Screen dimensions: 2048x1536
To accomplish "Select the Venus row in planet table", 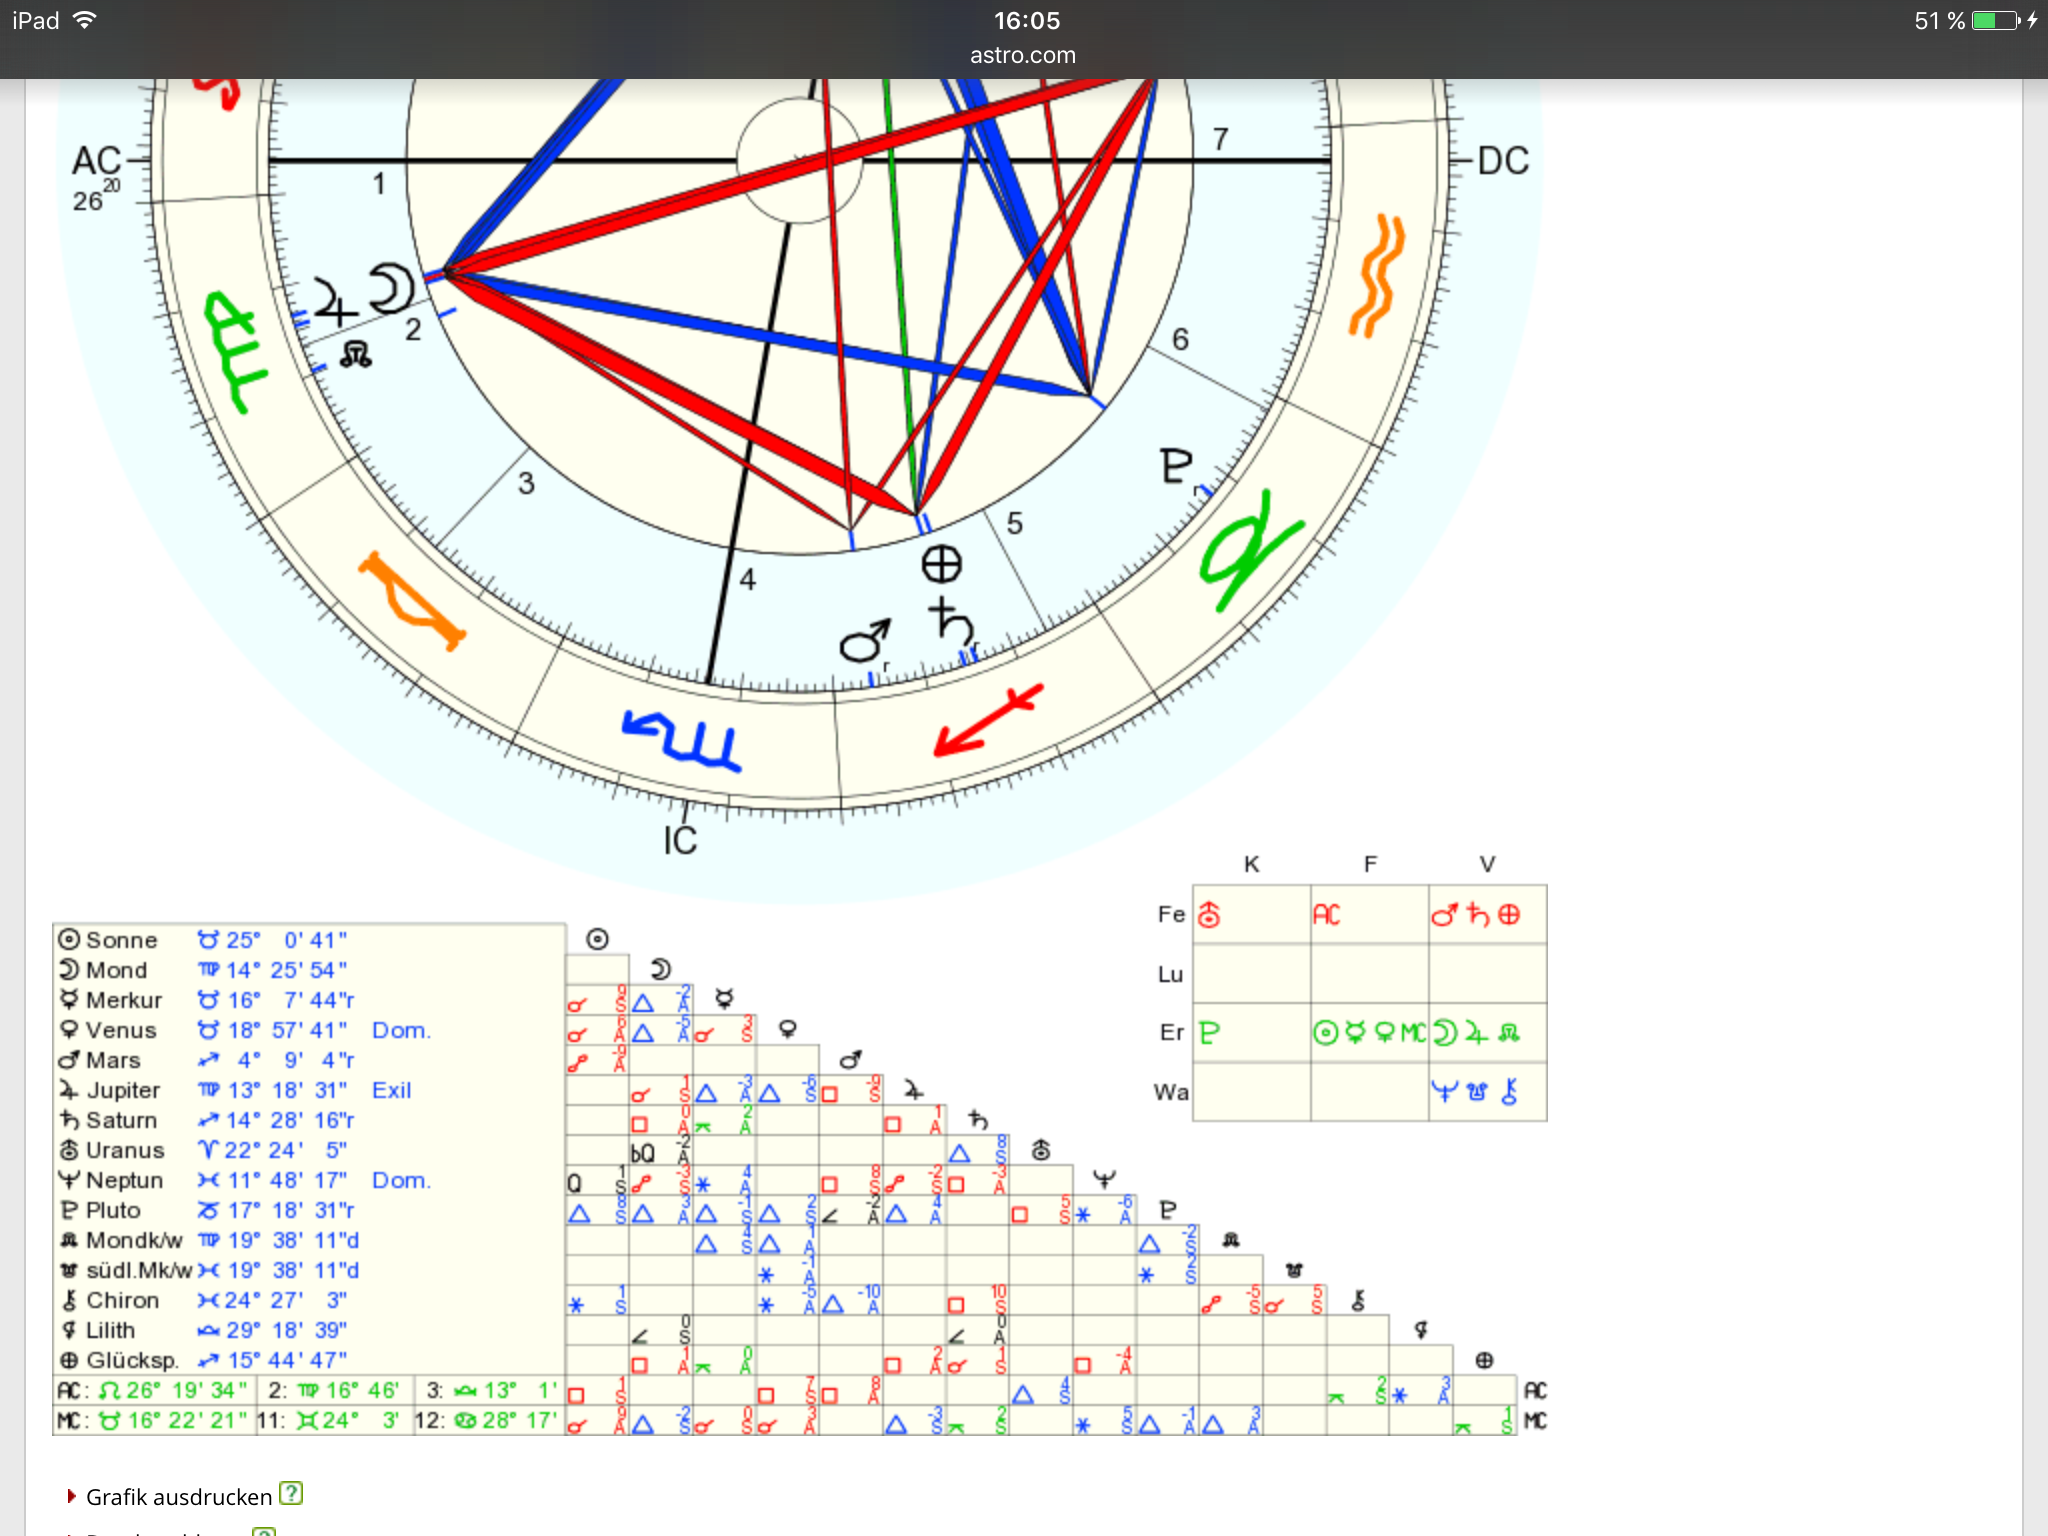I will [x=309, y=1030].
